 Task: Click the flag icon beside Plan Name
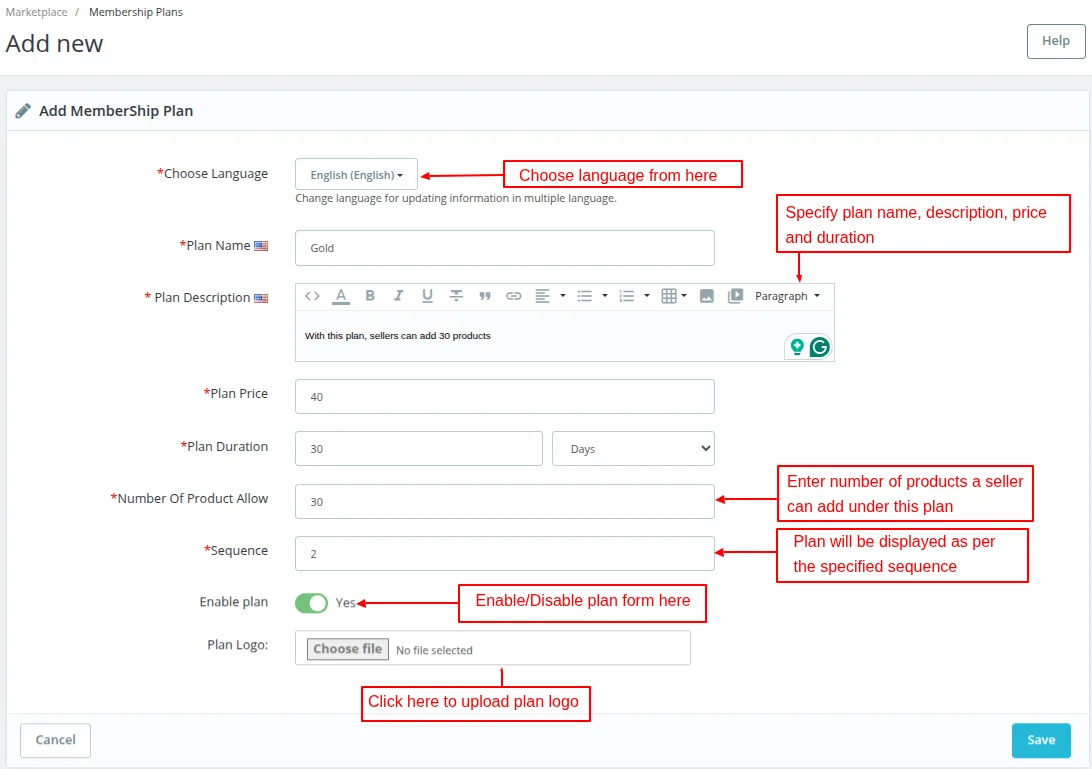[x=261, y=246]
